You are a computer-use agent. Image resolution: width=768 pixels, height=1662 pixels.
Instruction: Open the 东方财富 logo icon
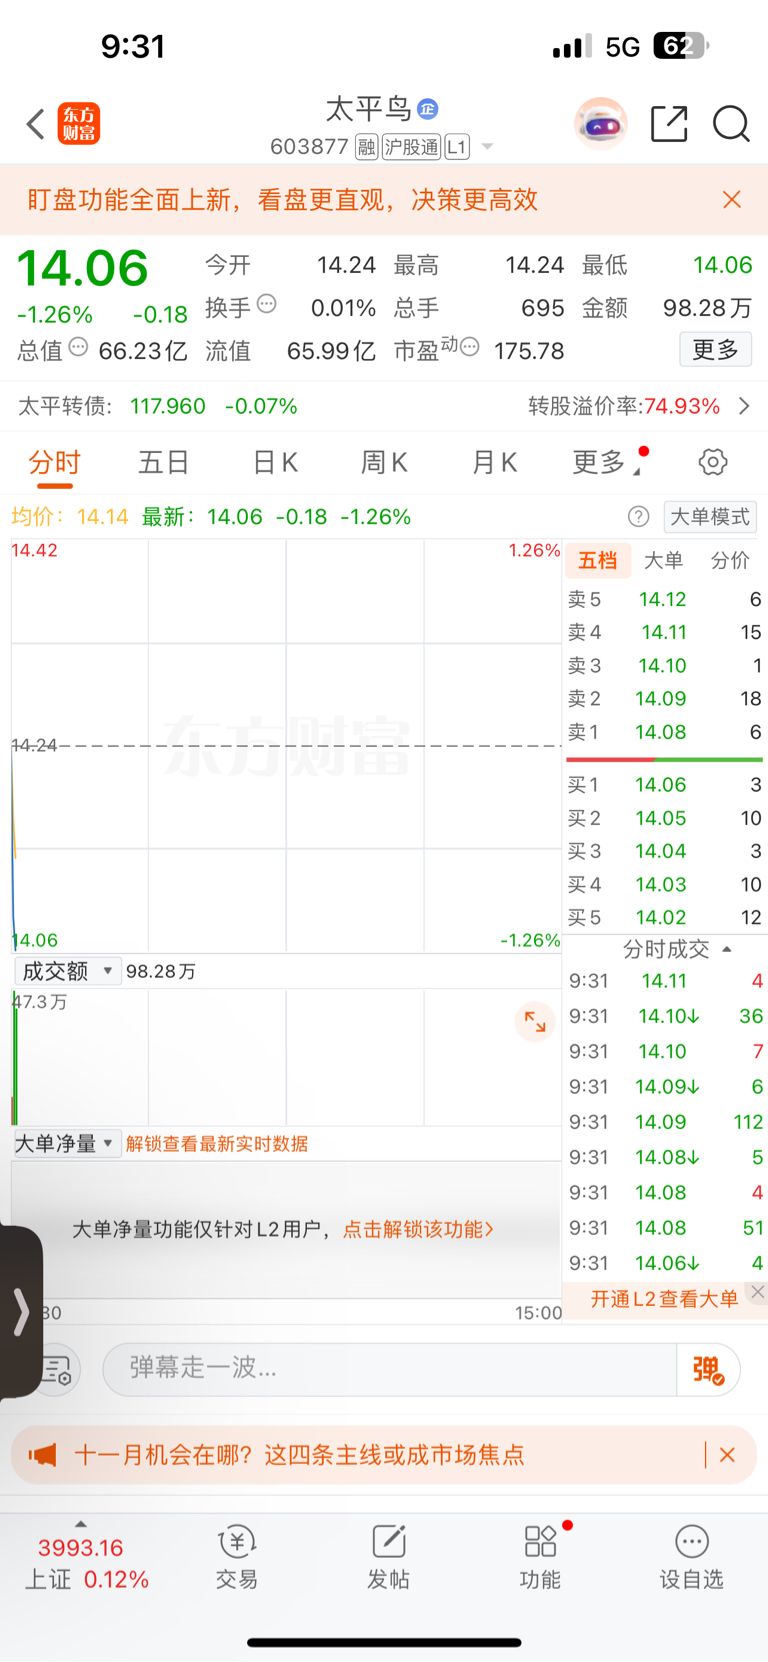(x=79, y=124)
